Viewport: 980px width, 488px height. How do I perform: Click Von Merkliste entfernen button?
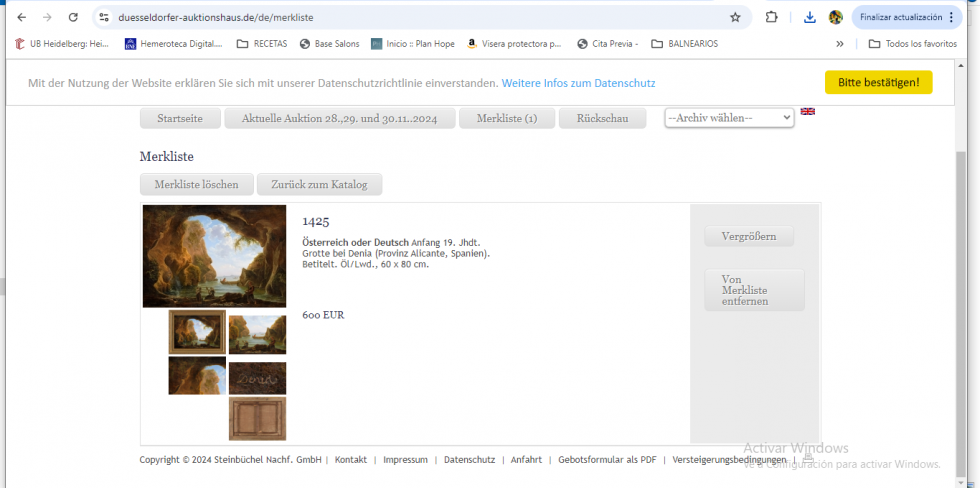click(x=754, y=290)
